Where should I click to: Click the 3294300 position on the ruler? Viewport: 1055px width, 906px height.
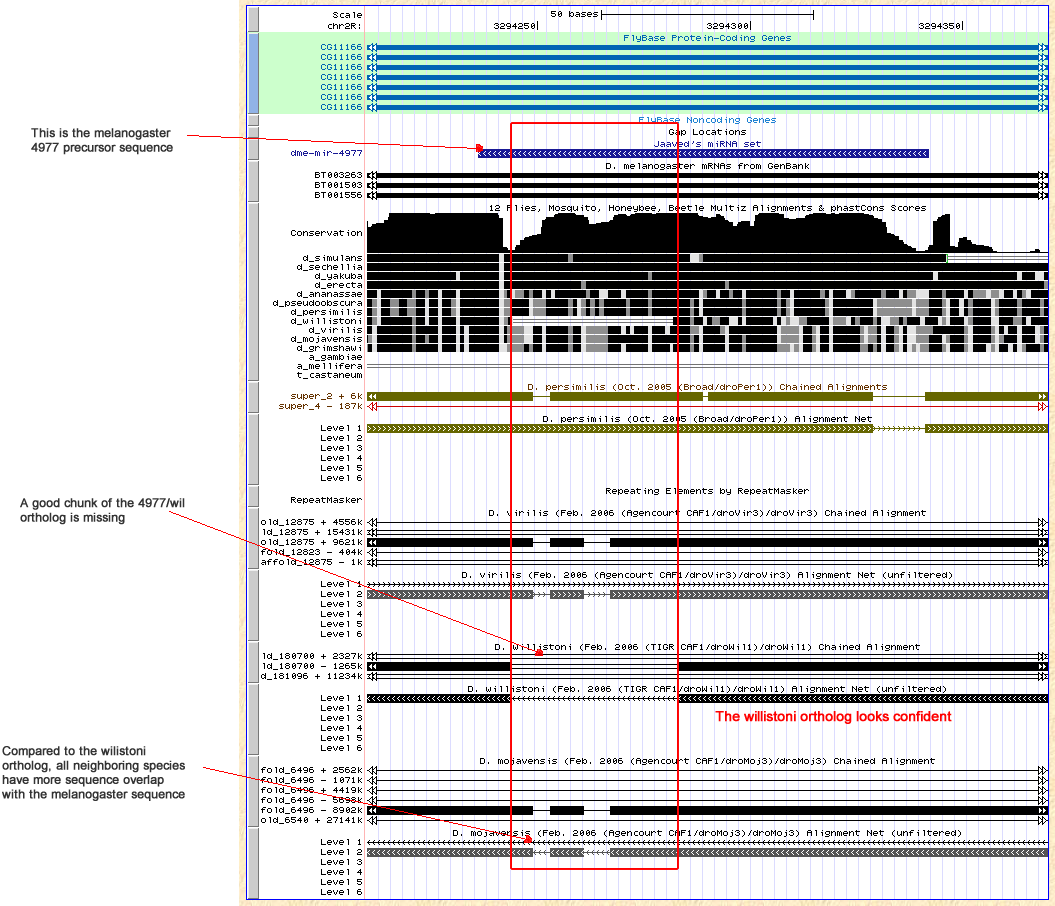point(728,25)
